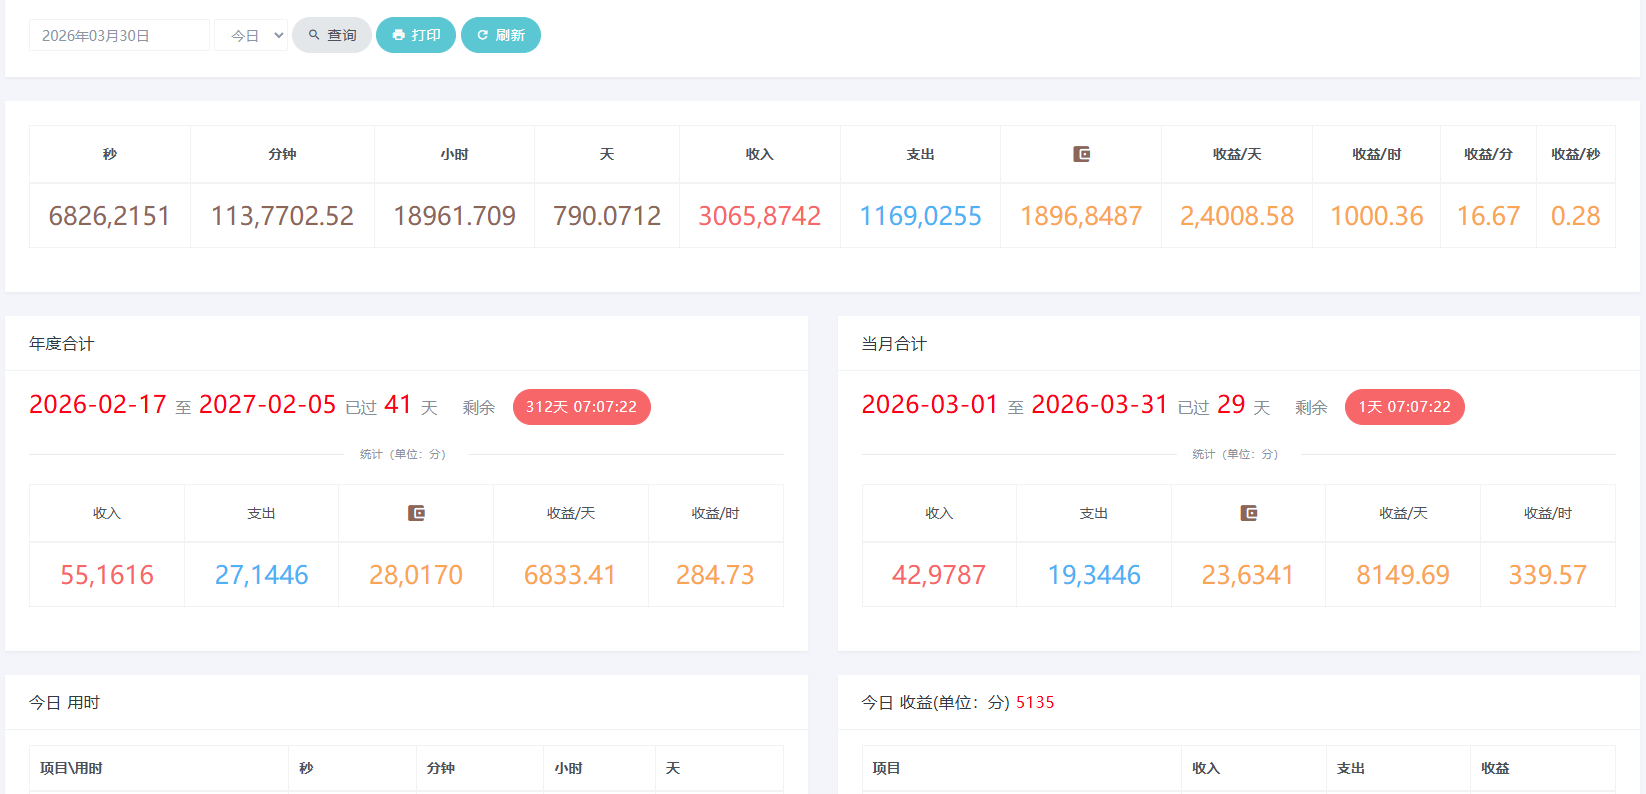Click the 1天 07:07:22 countdown badge

pos(1404,407)
